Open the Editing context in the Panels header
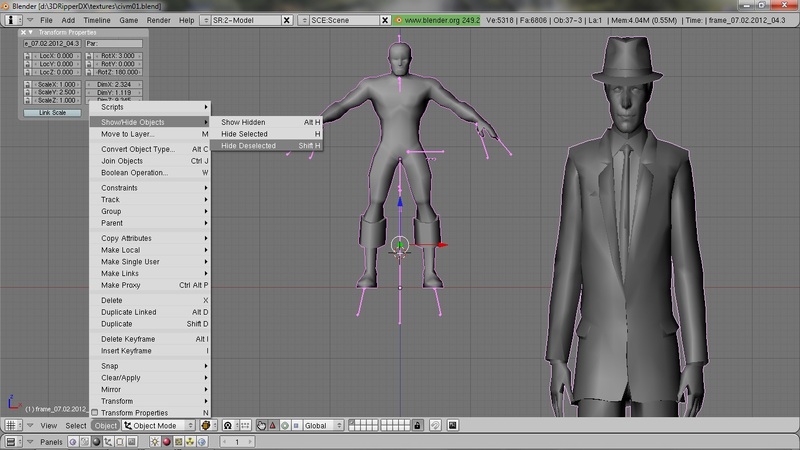Image resolution: width=800 pixels, height=450 pixels. pyautogui.click(x=120, y=442)
